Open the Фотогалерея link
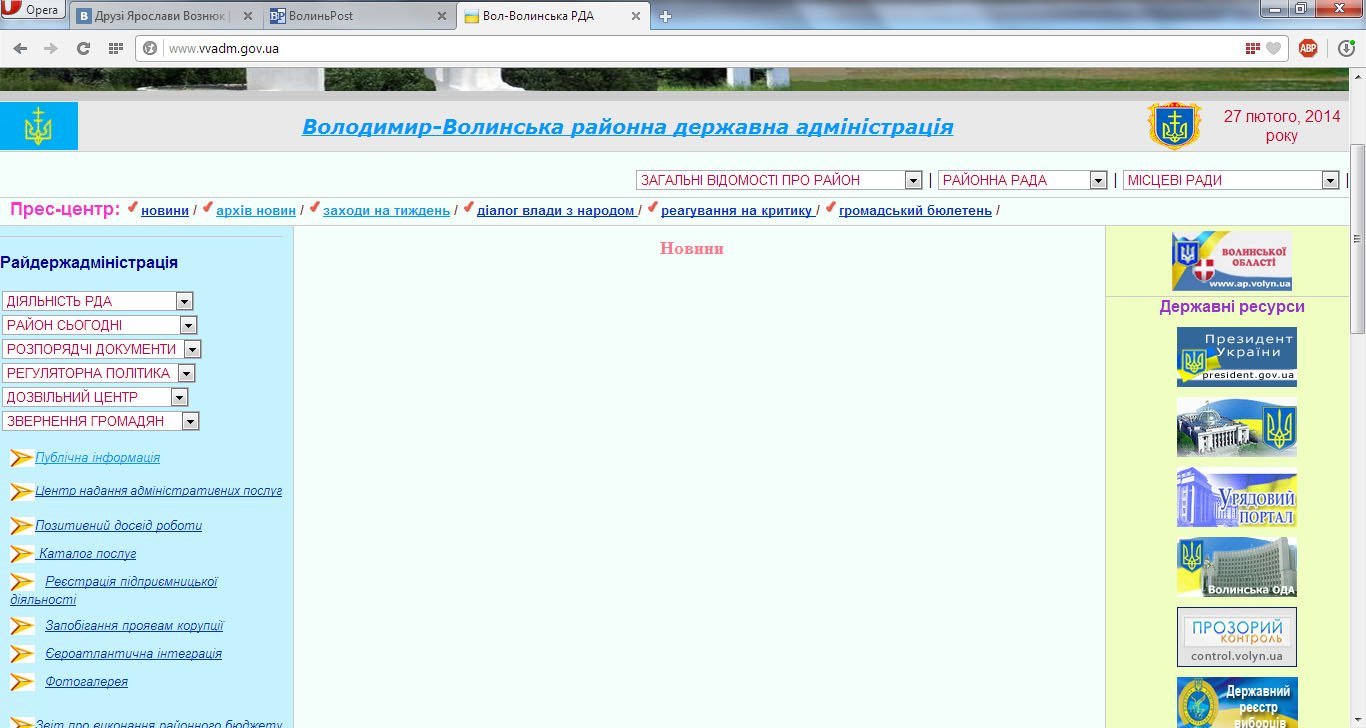The width and height of the screenshot is (1366, 728). [86, 682]
